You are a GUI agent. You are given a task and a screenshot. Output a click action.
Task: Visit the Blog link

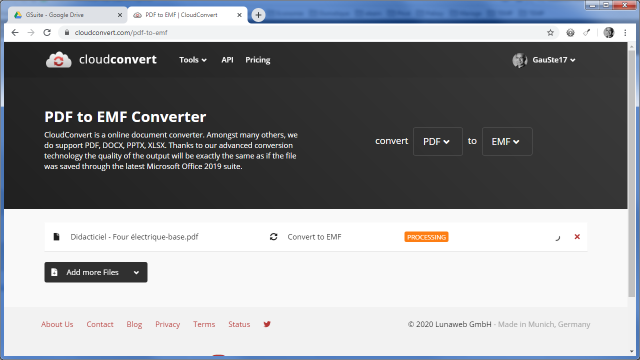(x=134, y=324)
